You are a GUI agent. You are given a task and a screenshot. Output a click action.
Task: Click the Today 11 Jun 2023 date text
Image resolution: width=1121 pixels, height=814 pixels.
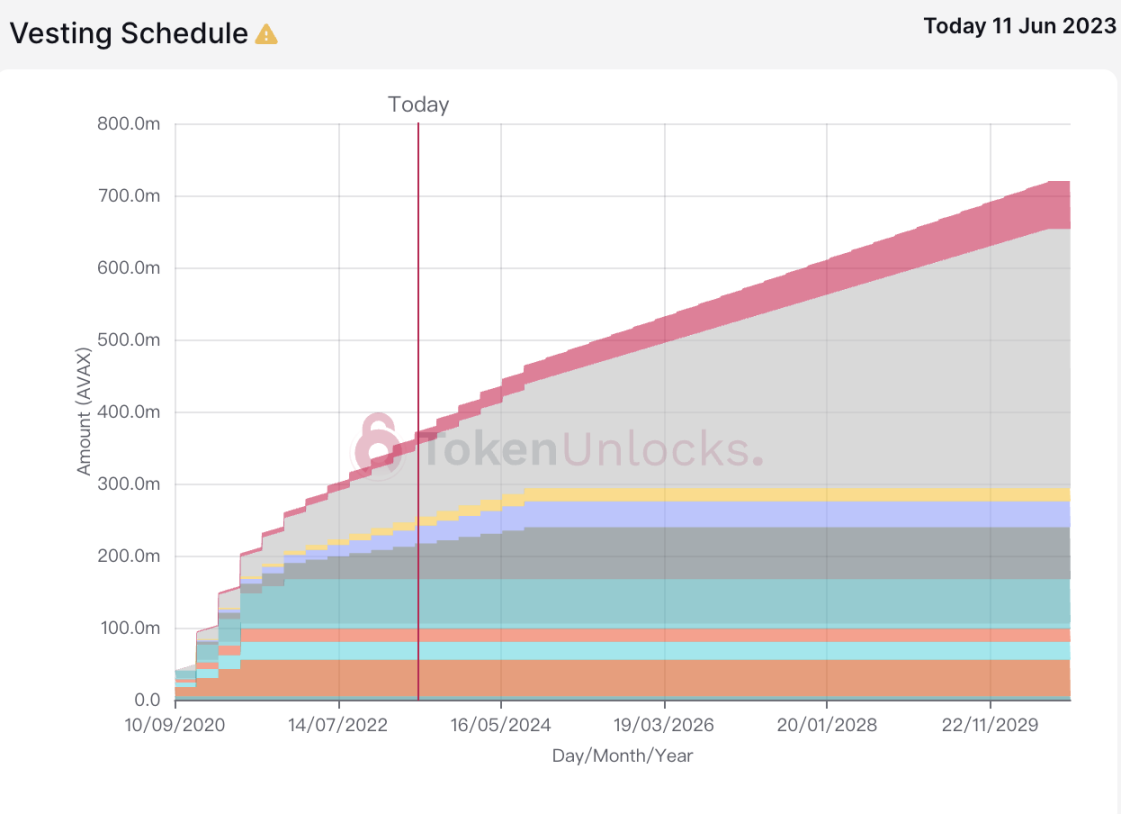1019,26
